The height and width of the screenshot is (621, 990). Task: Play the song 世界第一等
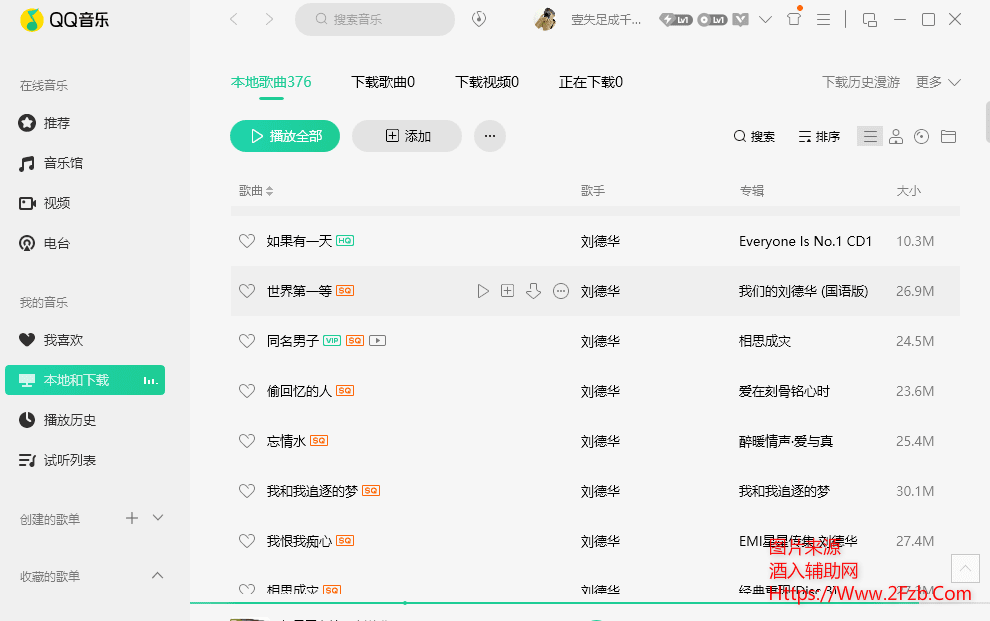483,291
